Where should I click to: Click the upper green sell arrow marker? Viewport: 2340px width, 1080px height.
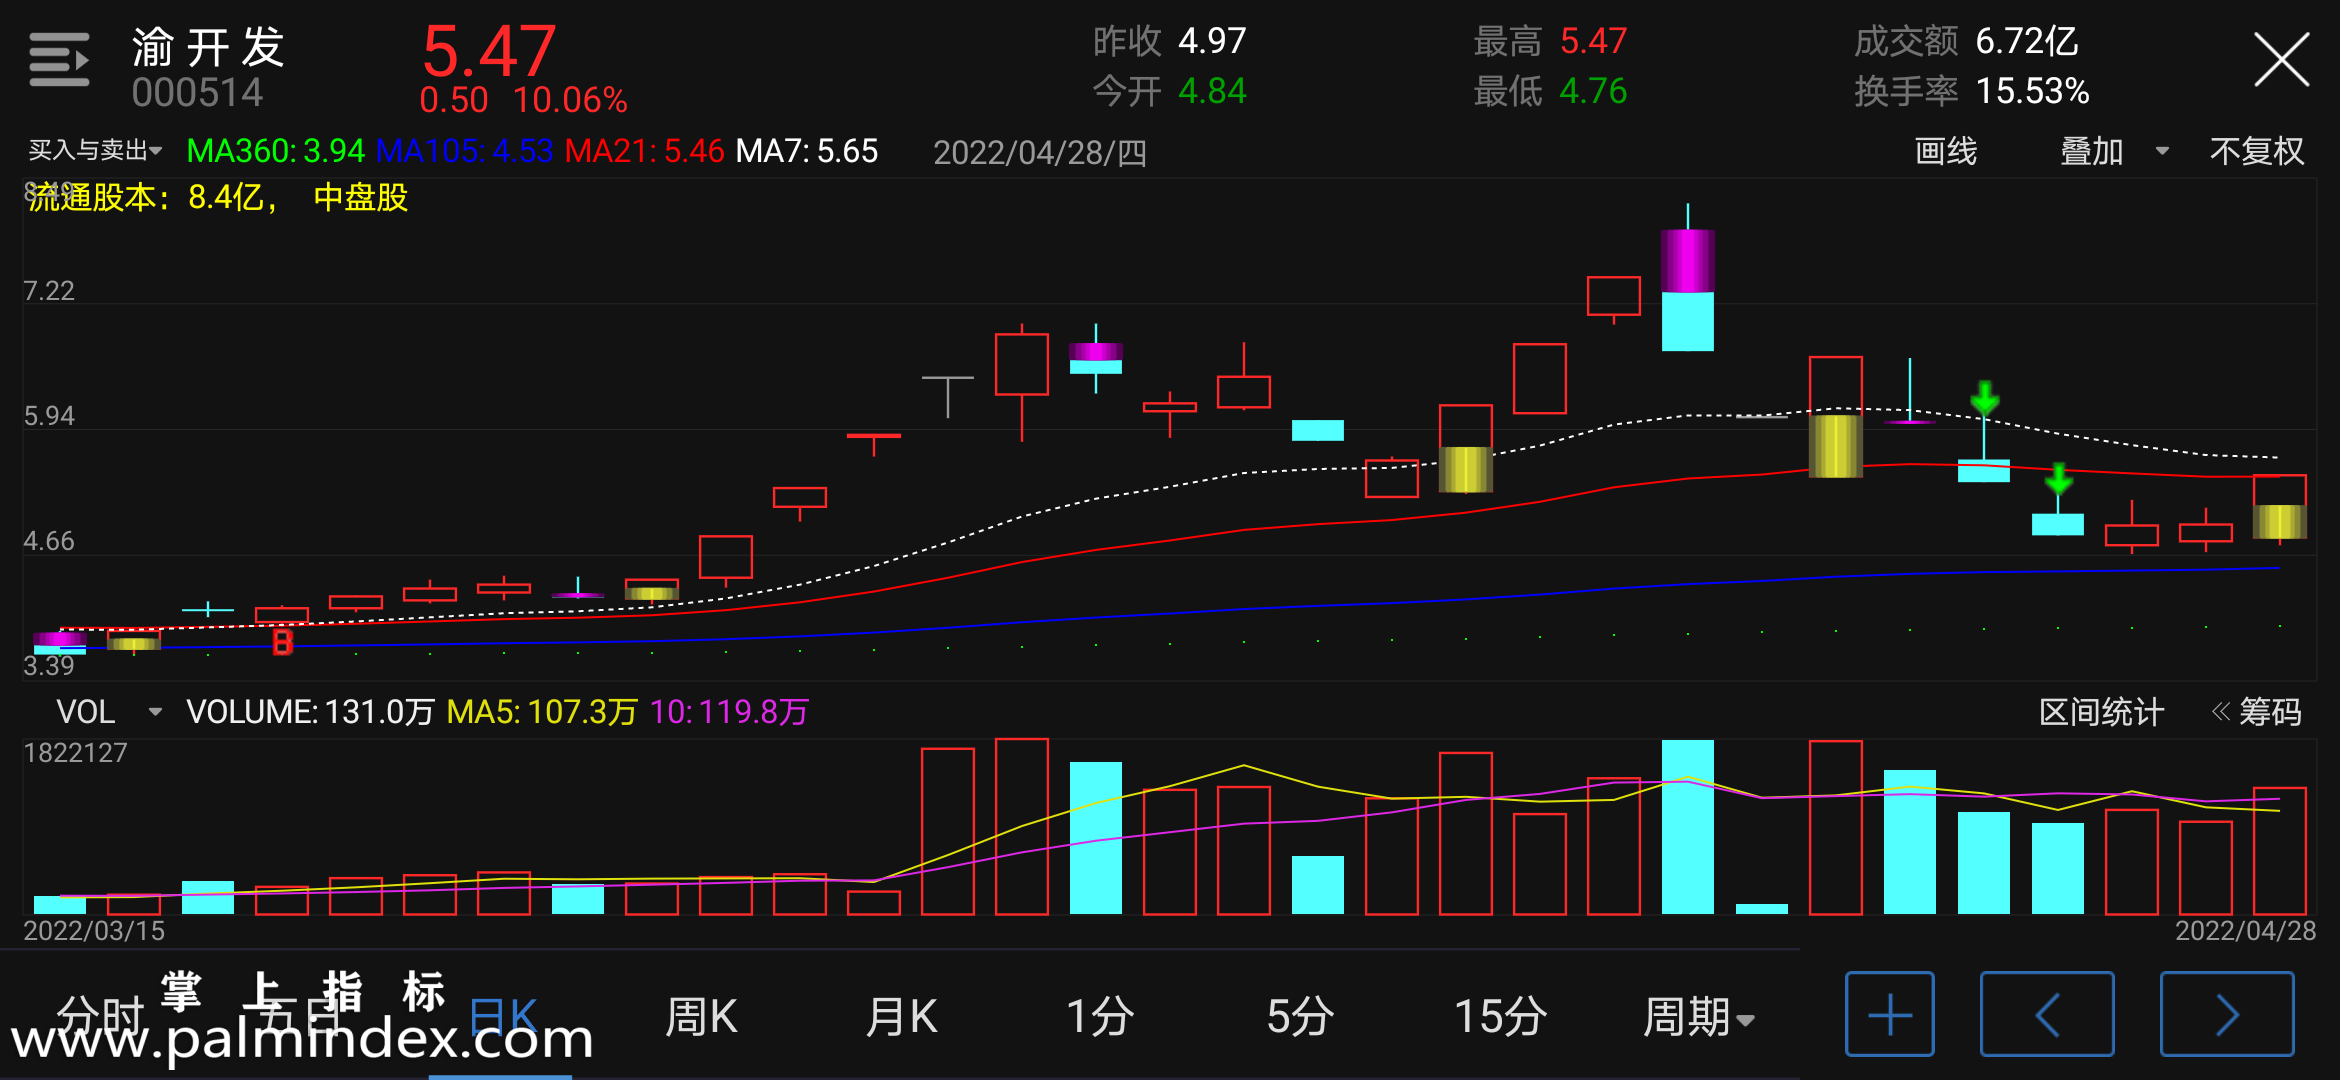[x=1984, y=398]
